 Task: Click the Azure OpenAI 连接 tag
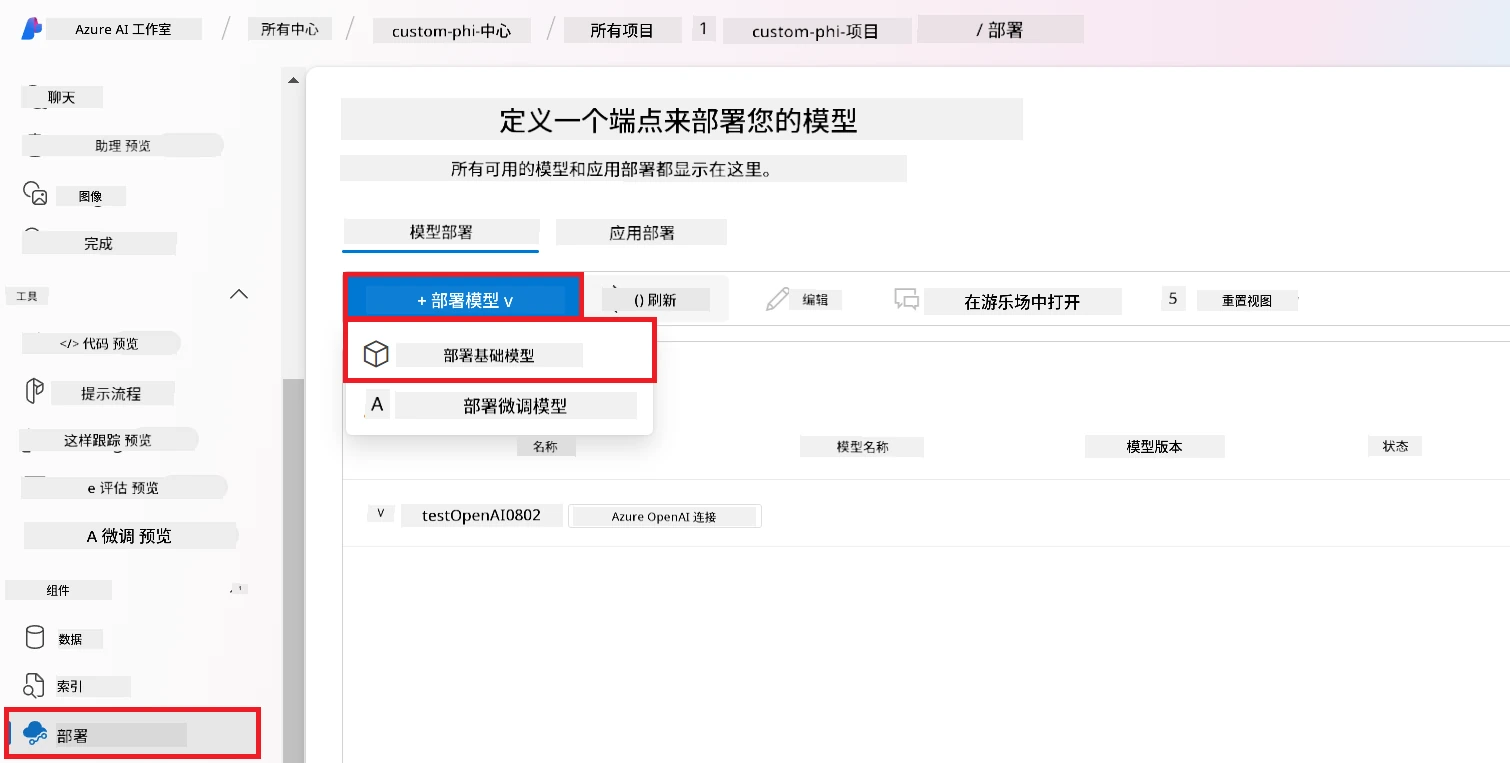[x=665, y=516]
